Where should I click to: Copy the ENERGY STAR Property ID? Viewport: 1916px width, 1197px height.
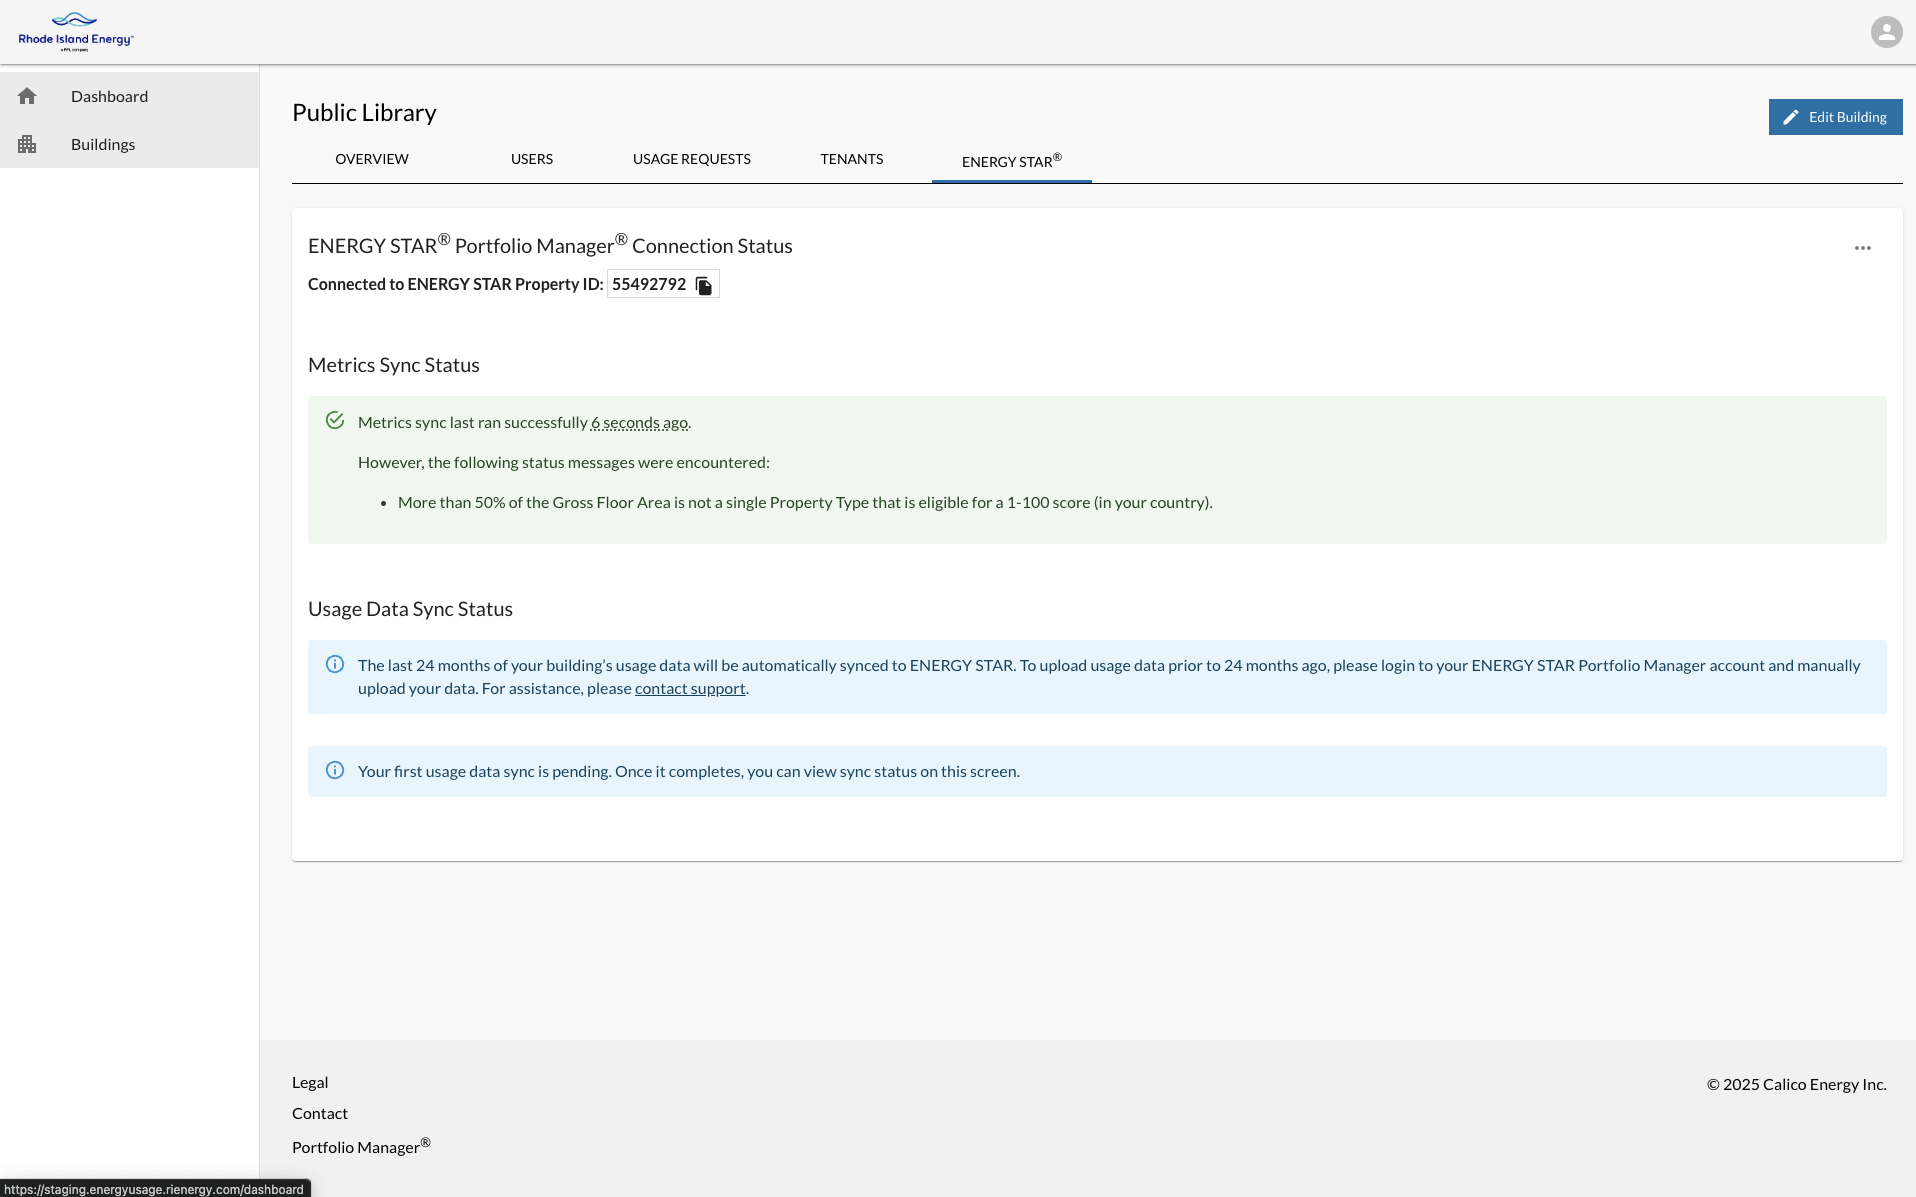[704, 285]
